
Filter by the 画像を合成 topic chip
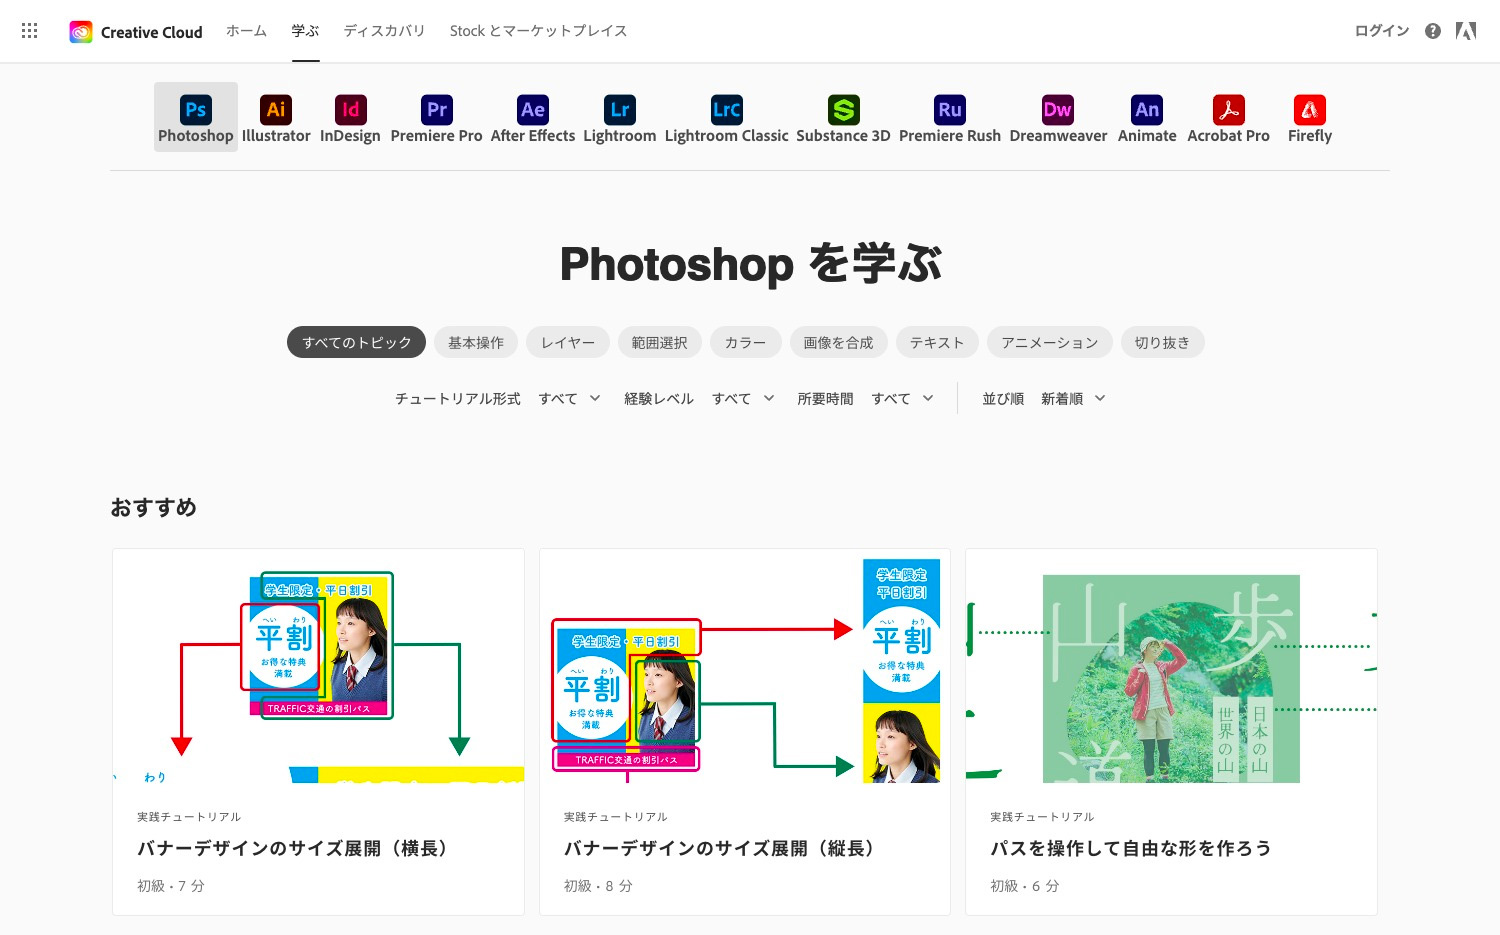tap(839, 342)
